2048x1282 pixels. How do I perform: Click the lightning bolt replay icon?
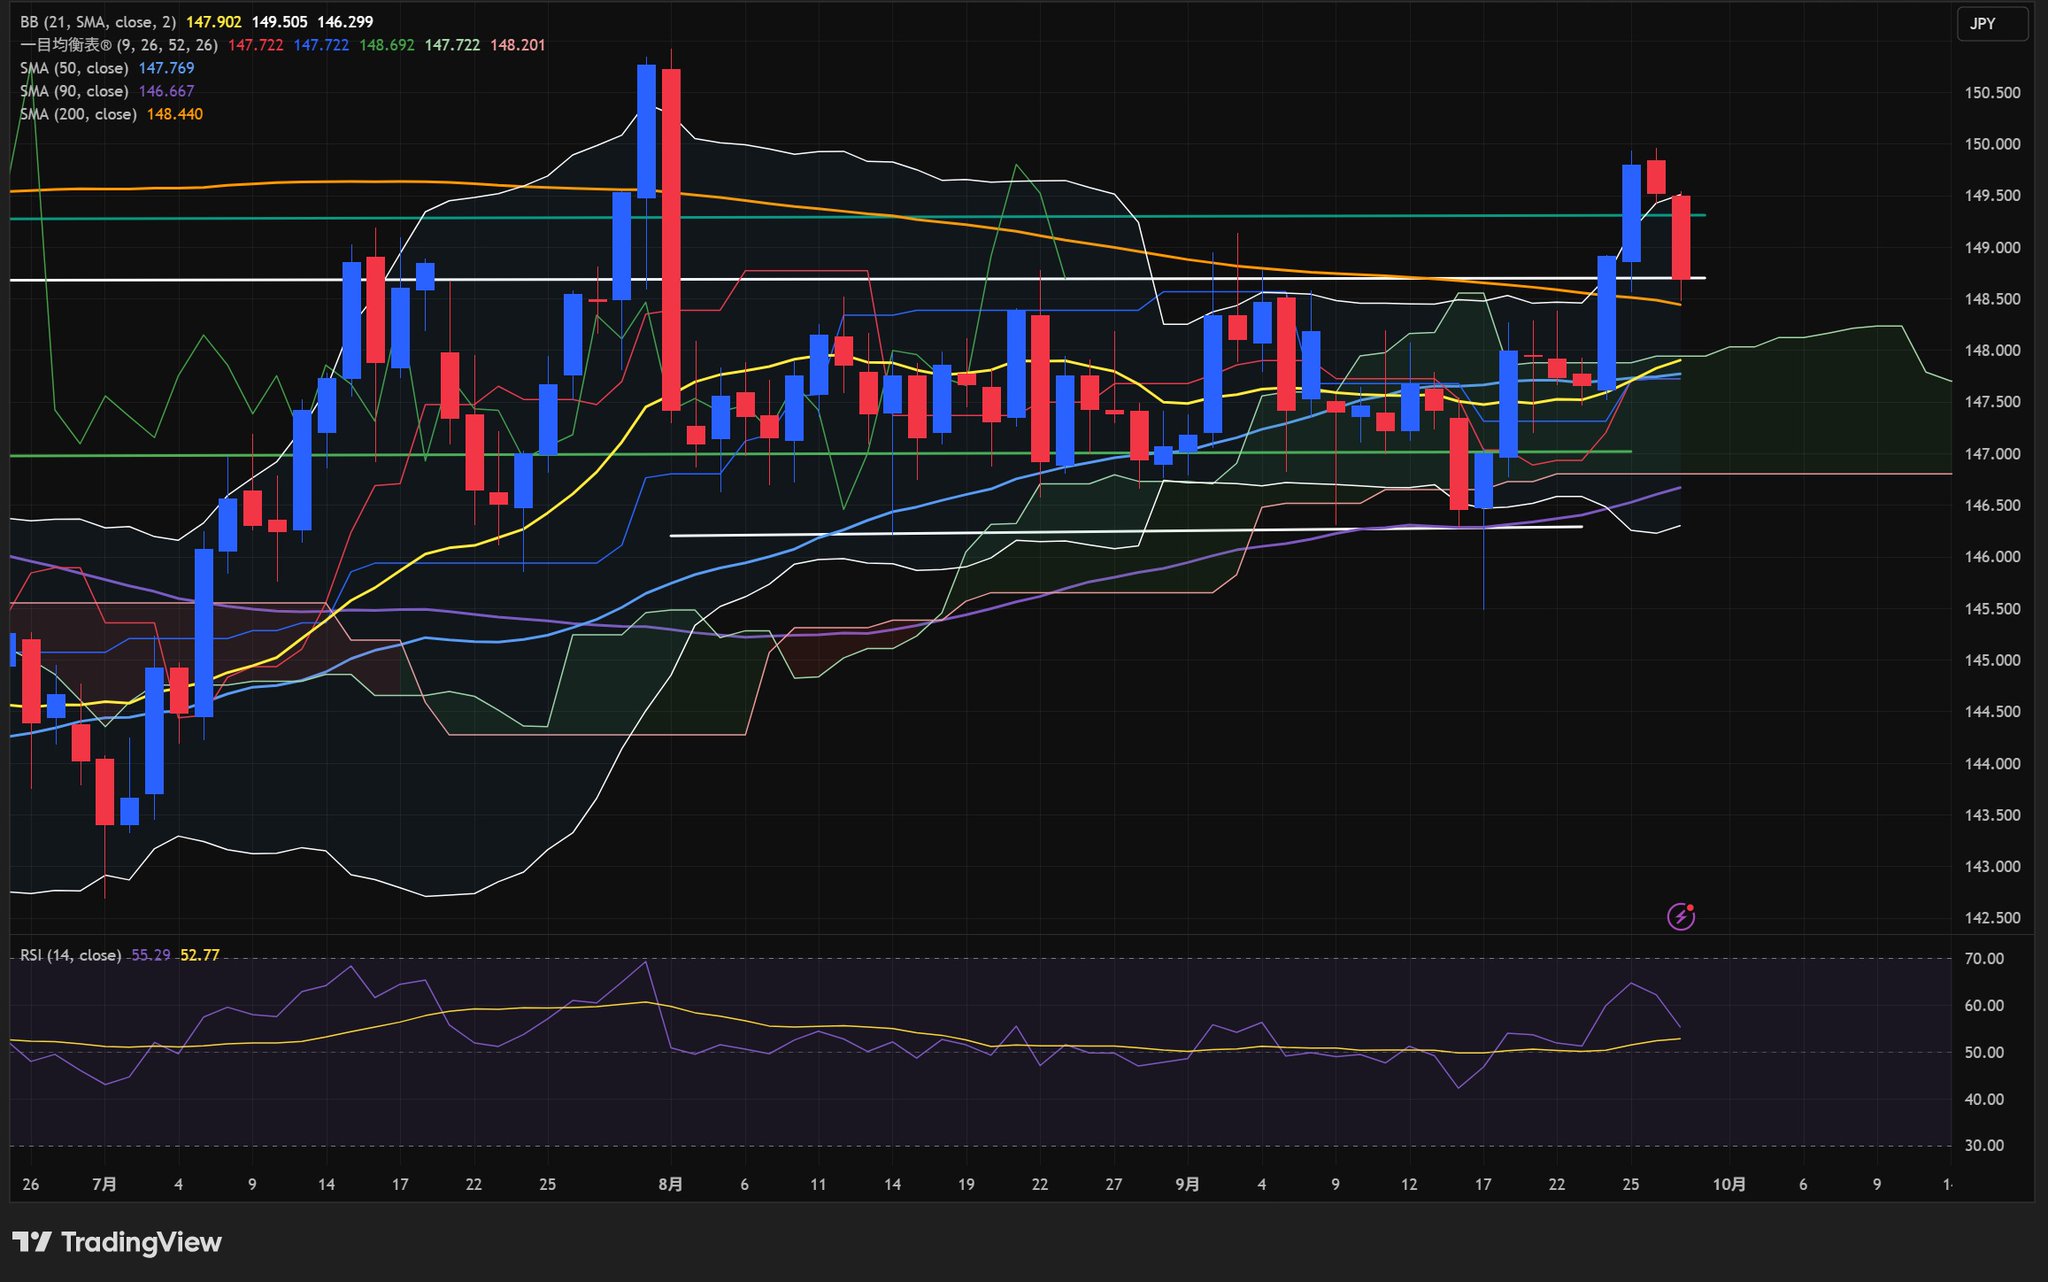[1681, 916]
